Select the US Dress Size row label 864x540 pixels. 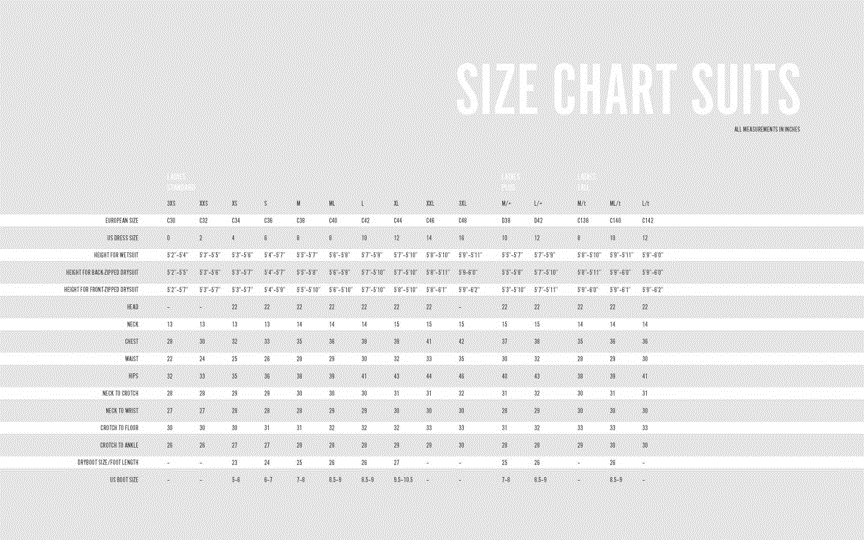(x=122, y=238)
